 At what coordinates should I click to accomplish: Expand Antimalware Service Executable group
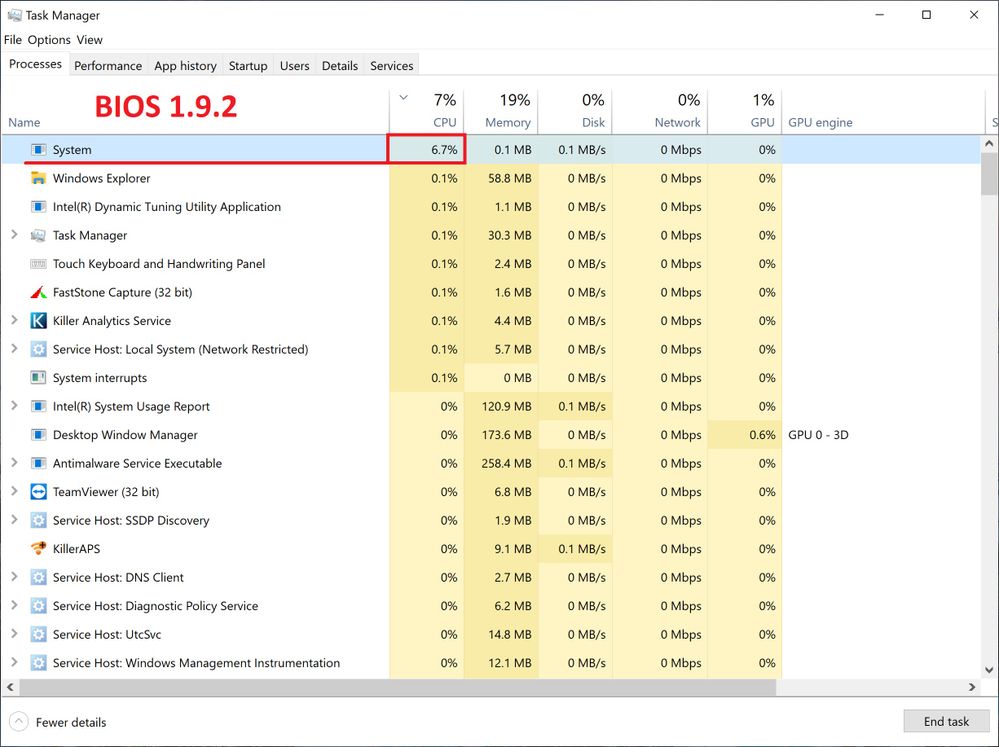(x=14, y=463)
